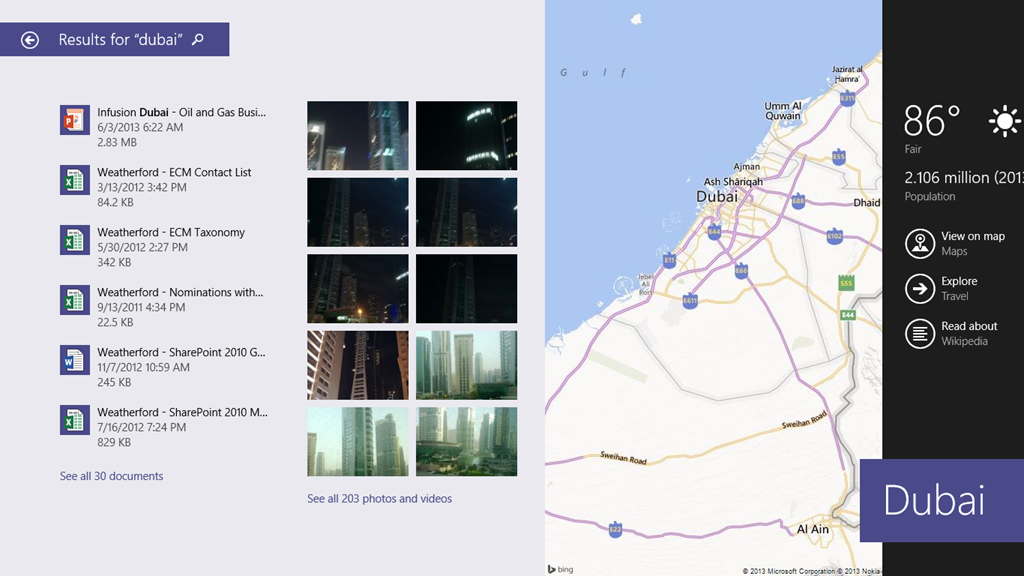This screenshot has width=1024, height=576.
Task: Click the E611 highway marker on map
Action: [690, 300]
